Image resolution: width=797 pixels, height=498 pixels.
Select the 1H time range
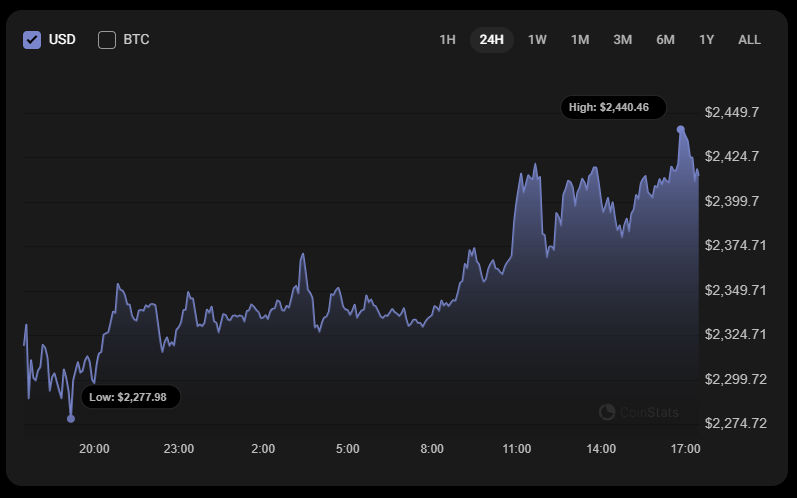pos(447,40)
